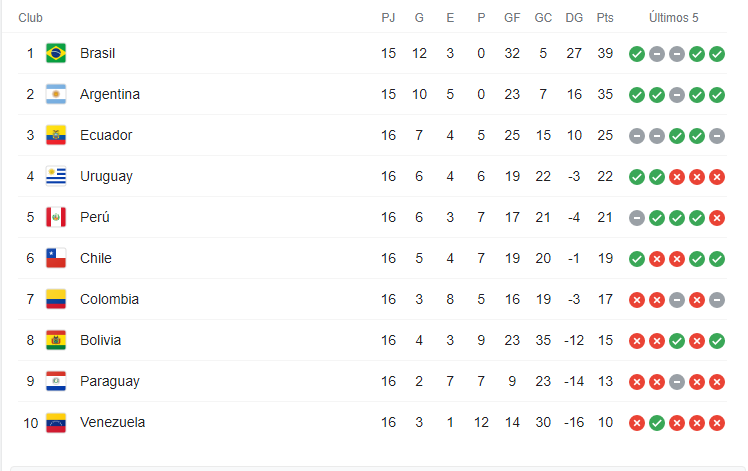Click the Ecuador flag icon
The image size is (748, 471).
pyautogui.click(x=56, y=135)
